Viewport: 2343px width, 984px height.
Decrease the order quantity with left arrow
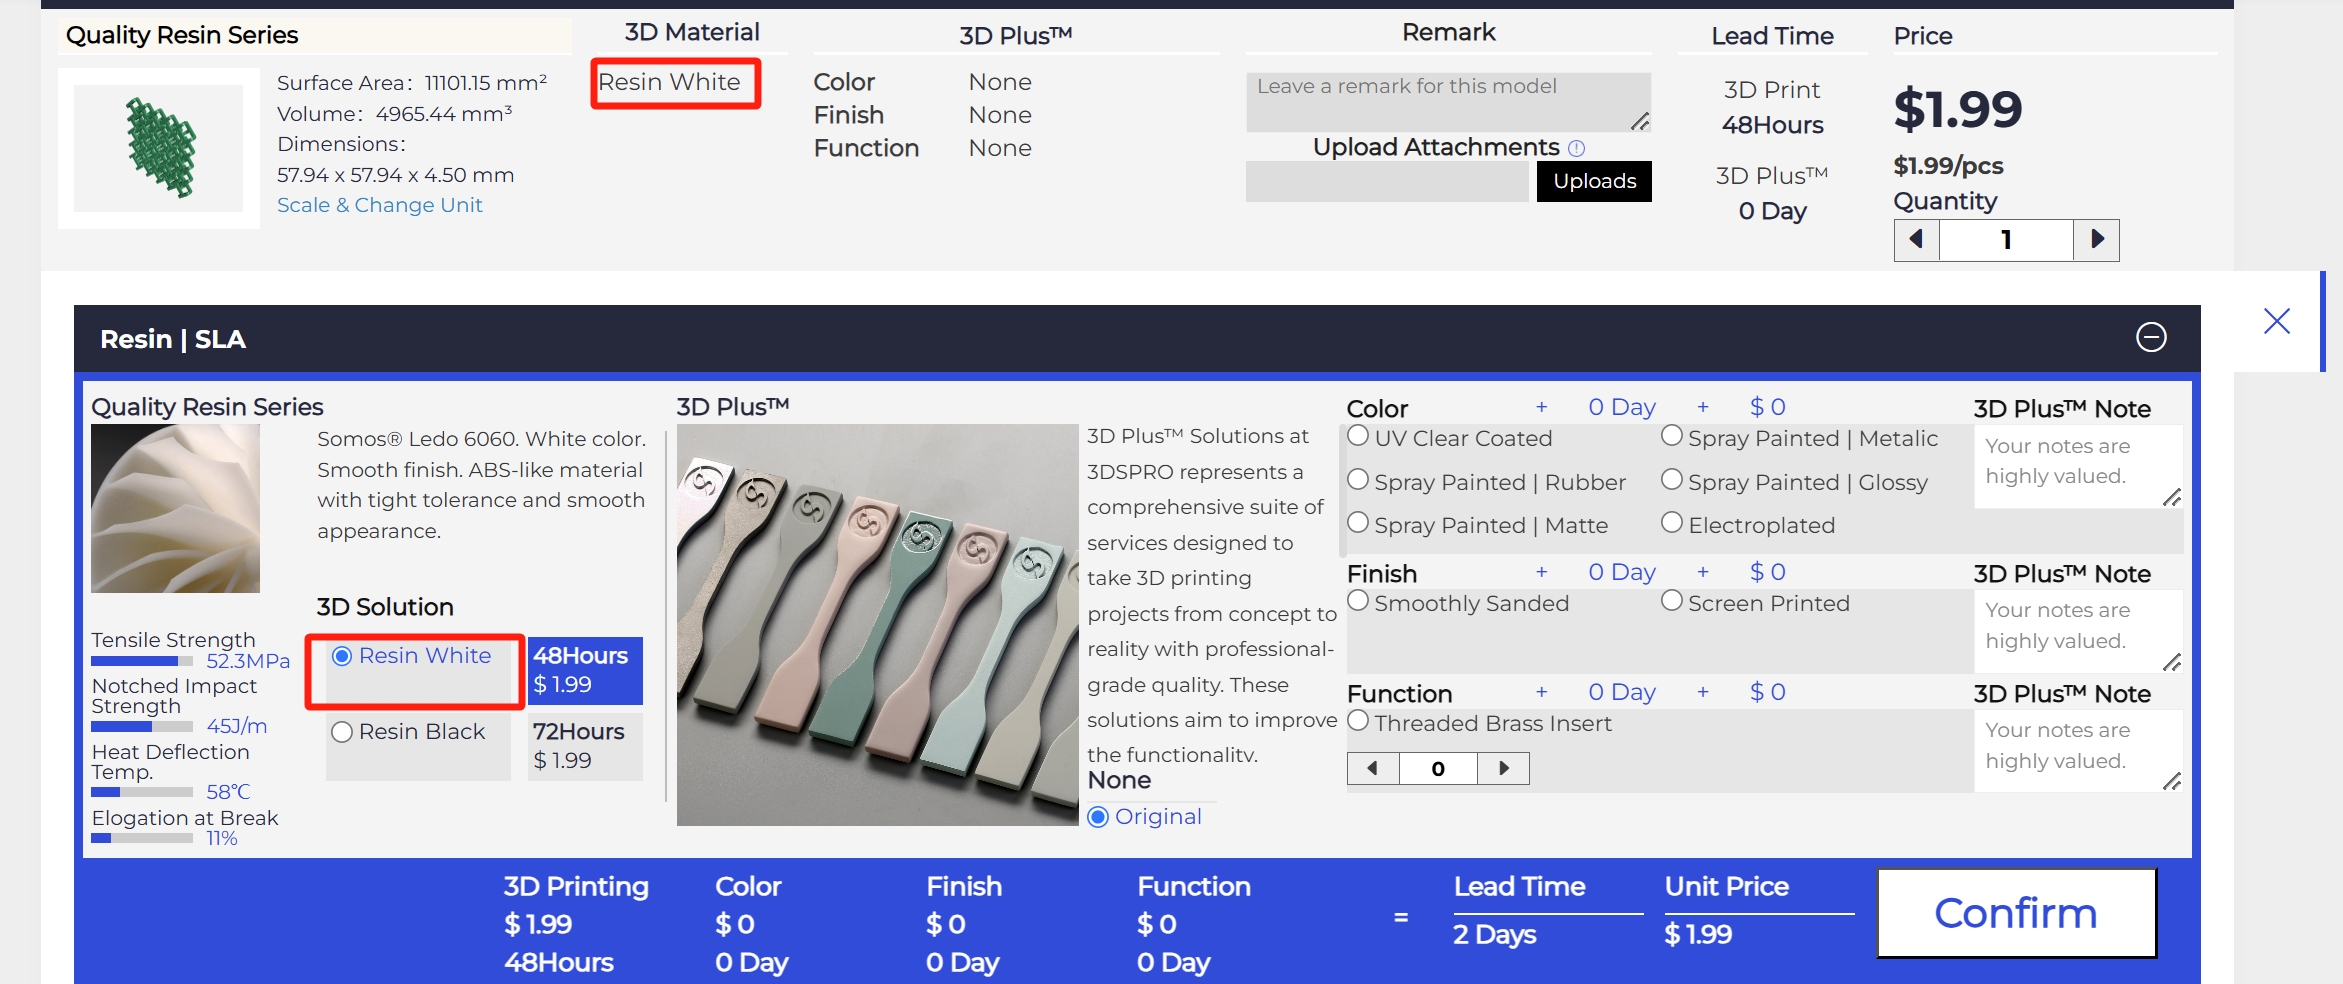pyautogui.click(x=1916, y=240)
